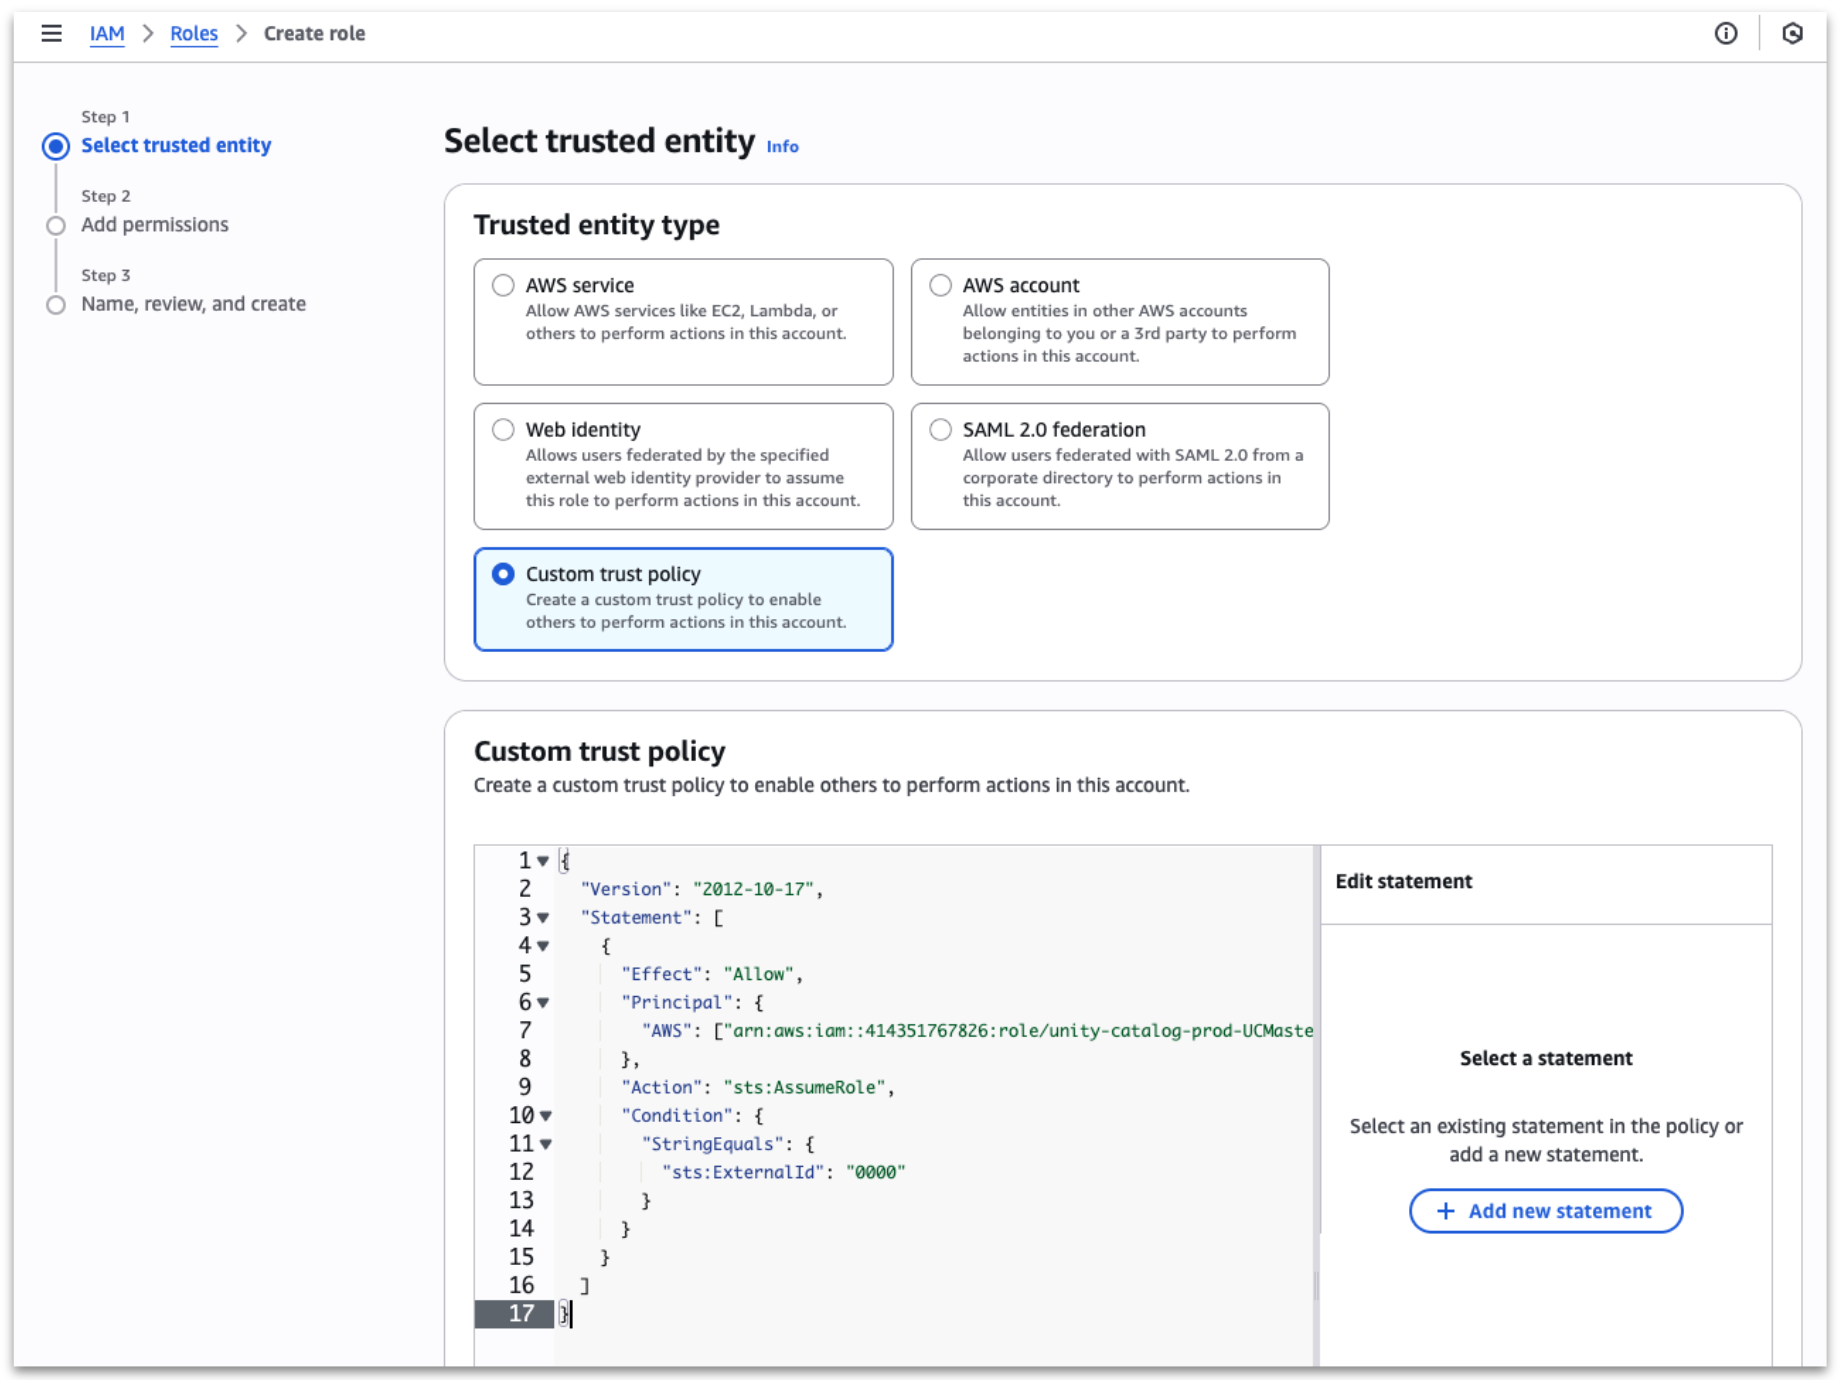Viewport: 1844px width, 1380px height.
Task: Click the Add new statement button
Action: point(1545,1210)
